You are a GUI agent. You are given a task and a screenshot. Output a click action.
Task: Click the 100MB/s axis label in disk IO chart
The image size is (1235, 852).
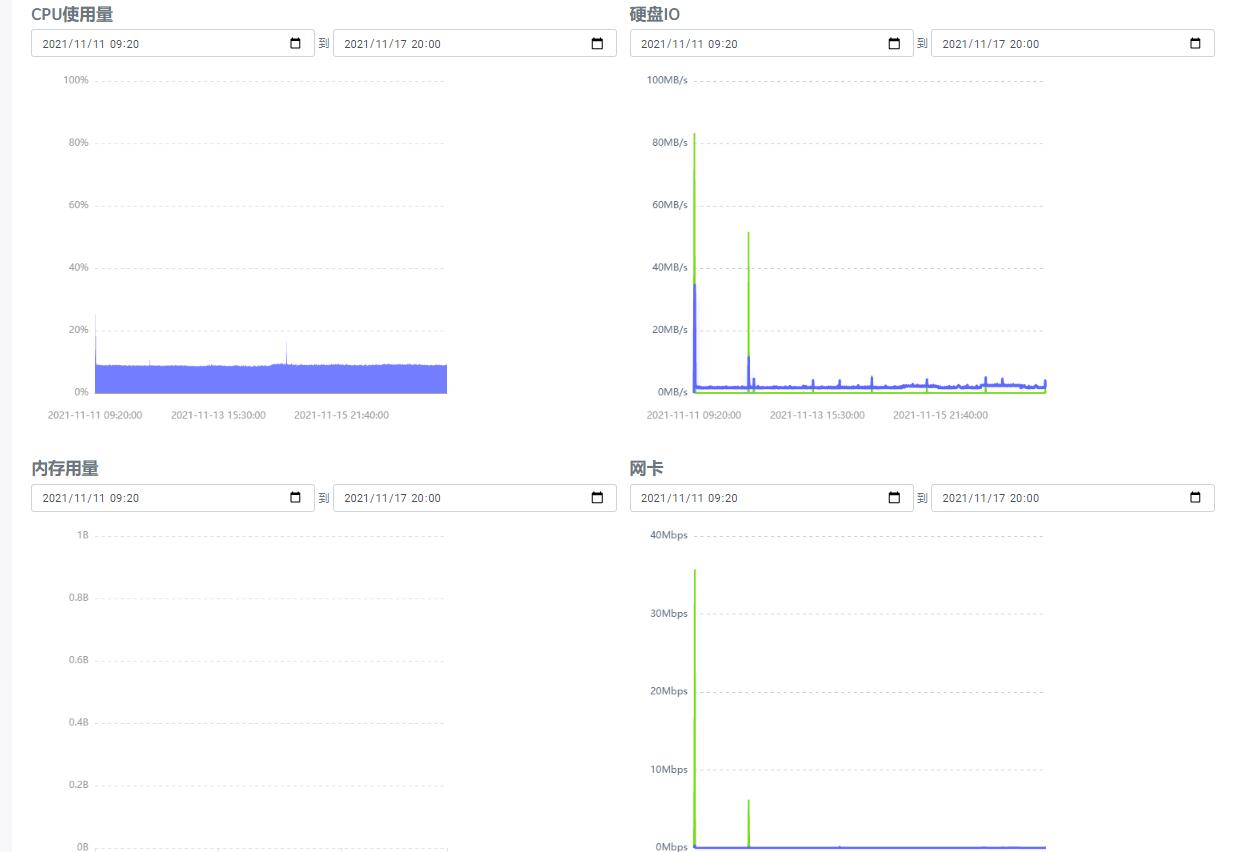tap(666, 80)
